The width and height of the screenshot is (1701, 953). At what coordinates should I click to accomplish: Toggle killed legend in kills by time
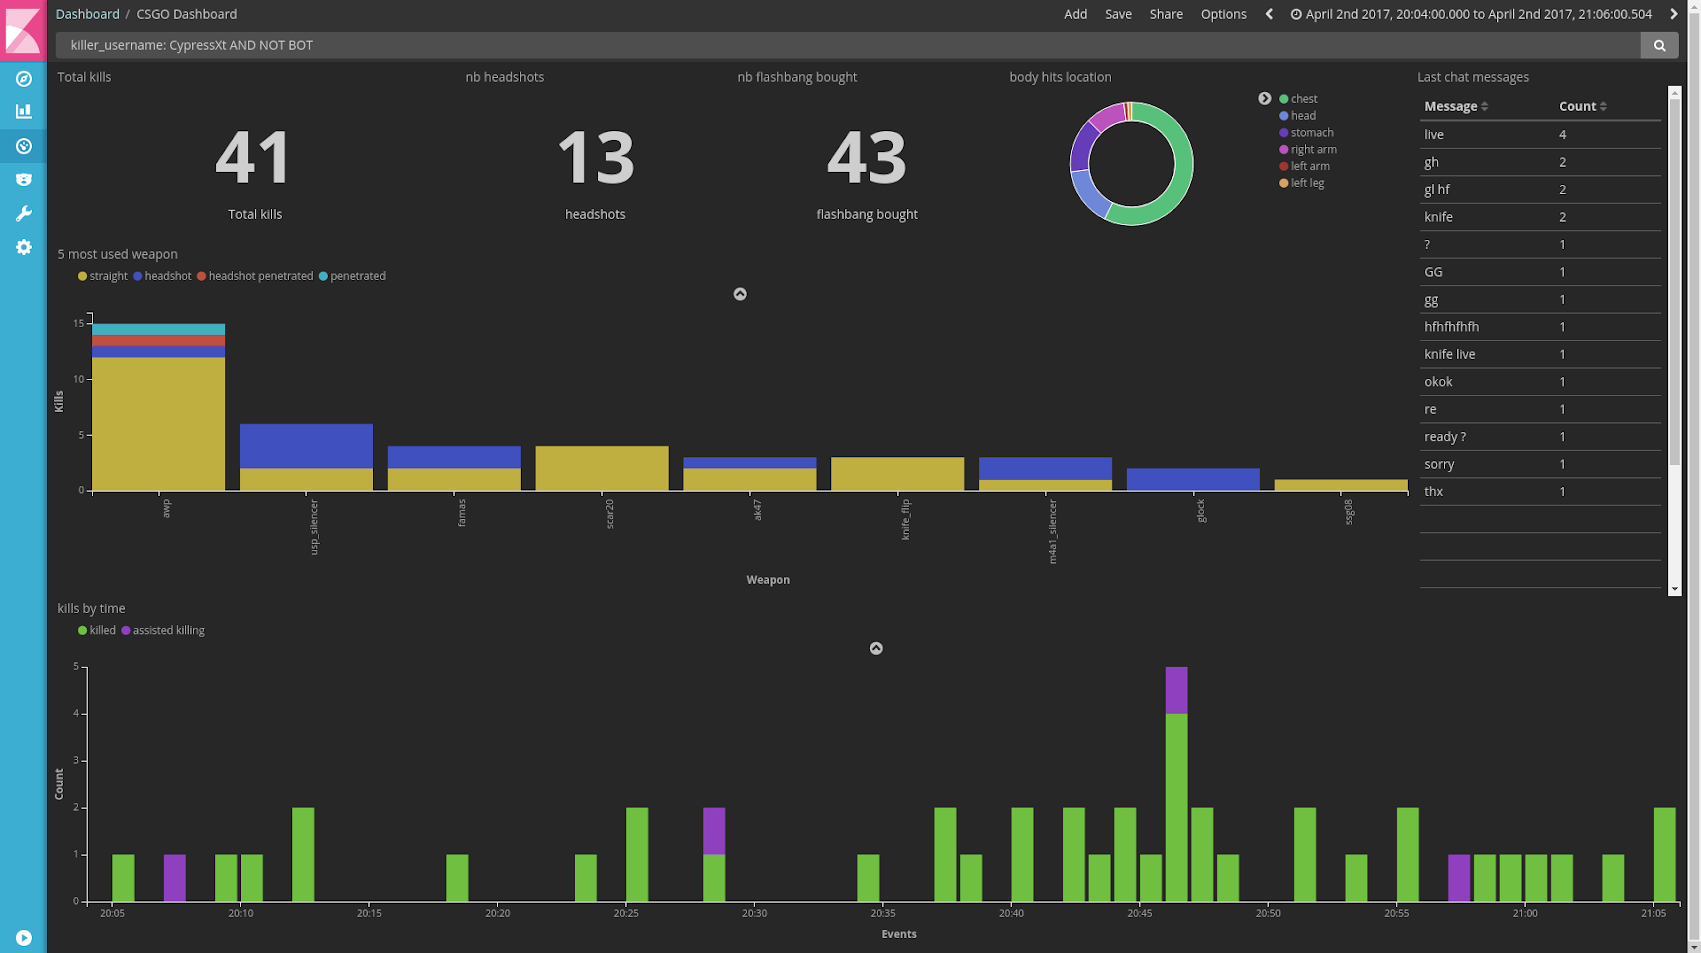click(96, 630)
